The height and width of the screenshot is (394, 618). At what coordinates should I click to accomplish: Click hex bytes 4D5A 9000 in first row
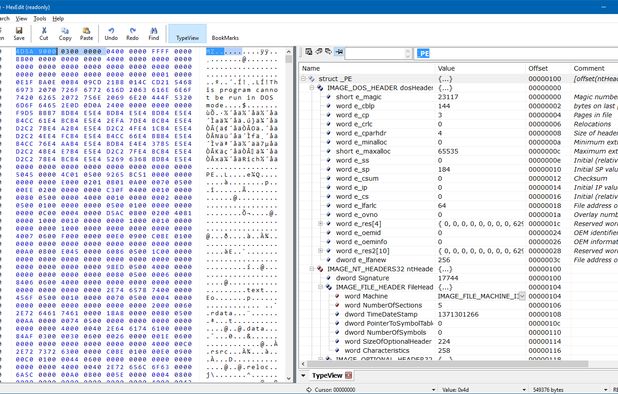click(x=36, y=51)
